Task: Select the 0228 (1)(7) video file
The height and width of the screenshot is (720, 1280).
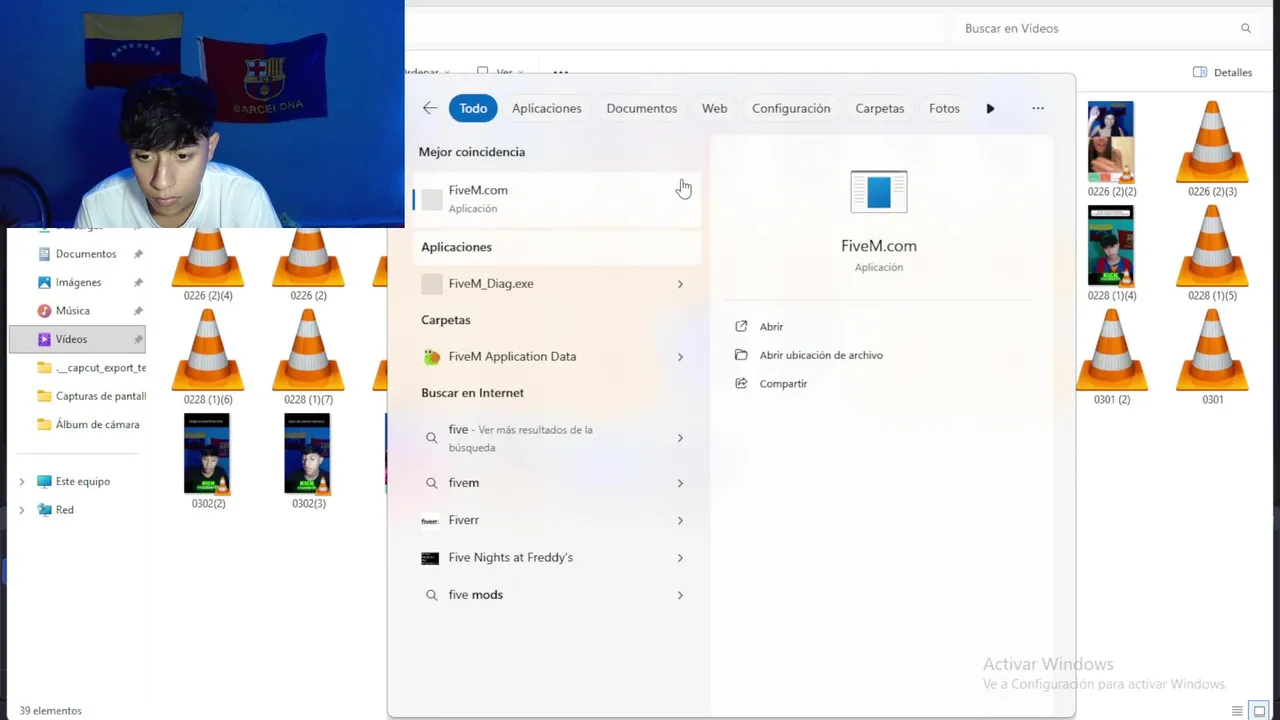Action: tap(308, 357)
